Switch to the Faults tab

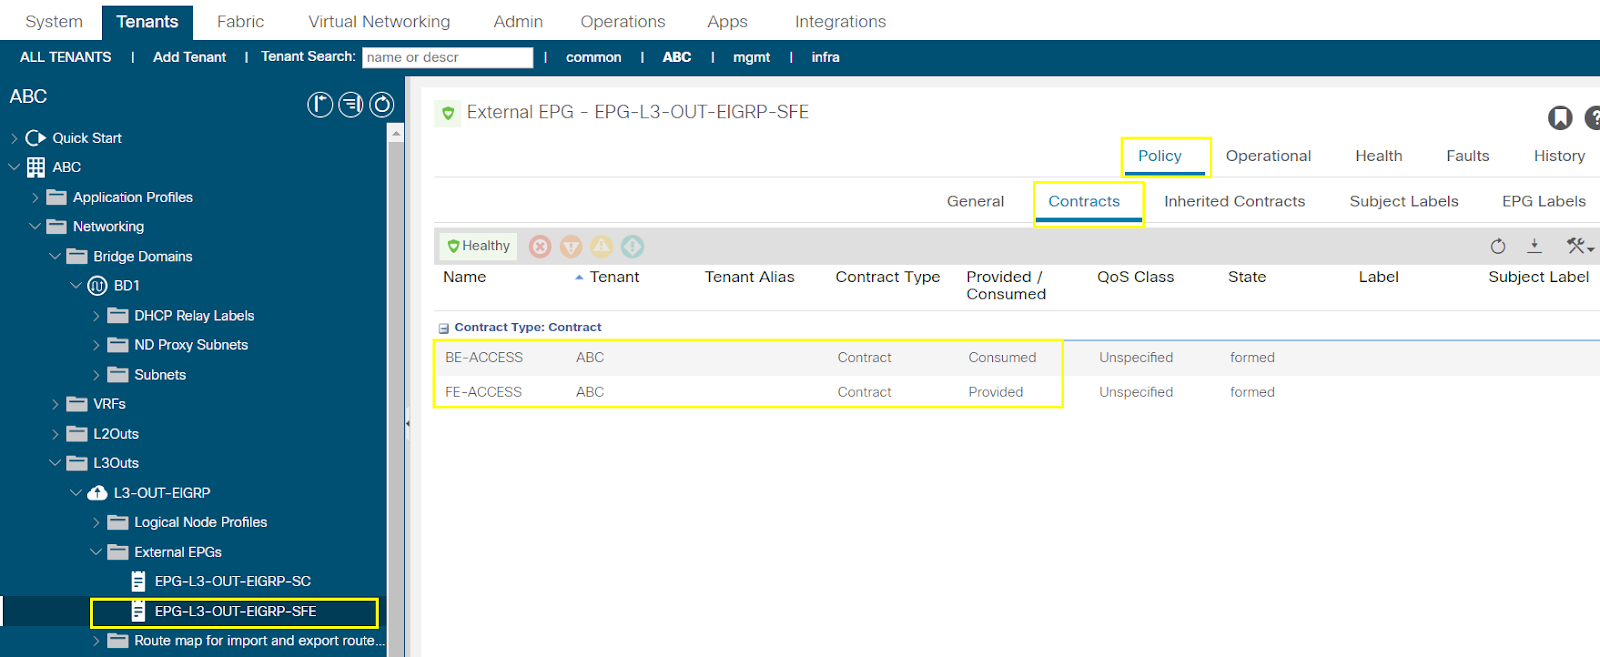(x=1468, y=156)
